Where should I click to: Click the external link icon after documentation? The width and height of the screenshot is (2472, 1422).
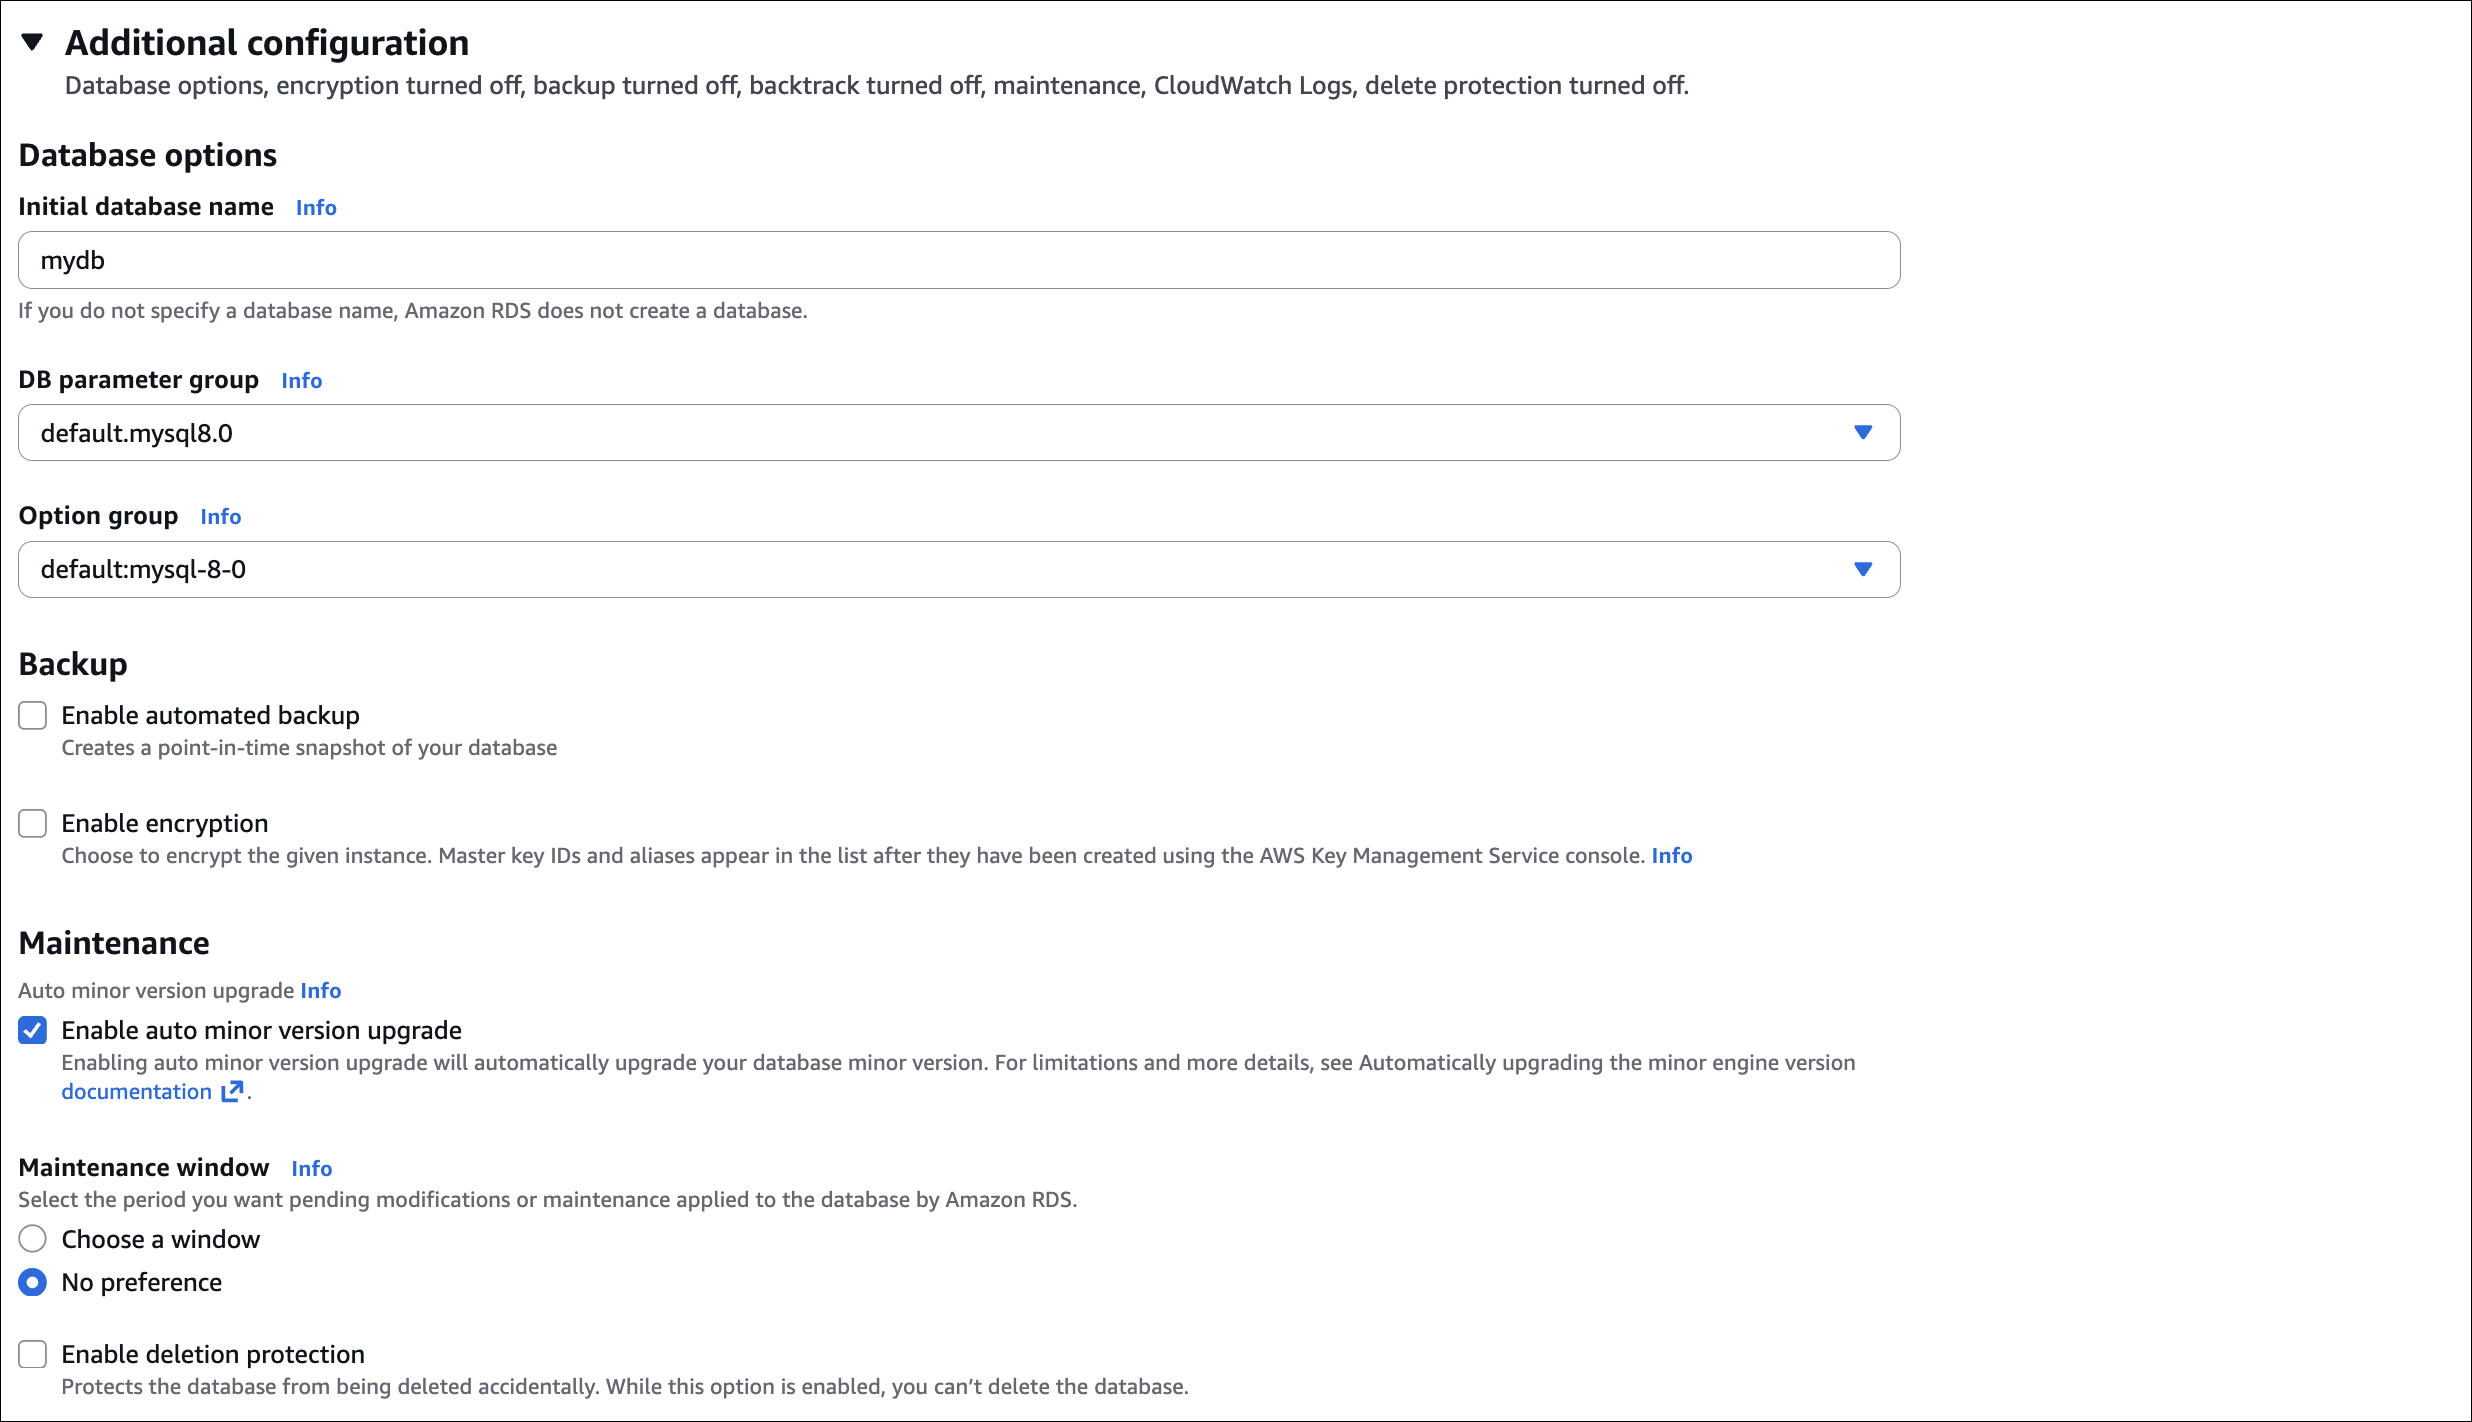coord(232,1091)
